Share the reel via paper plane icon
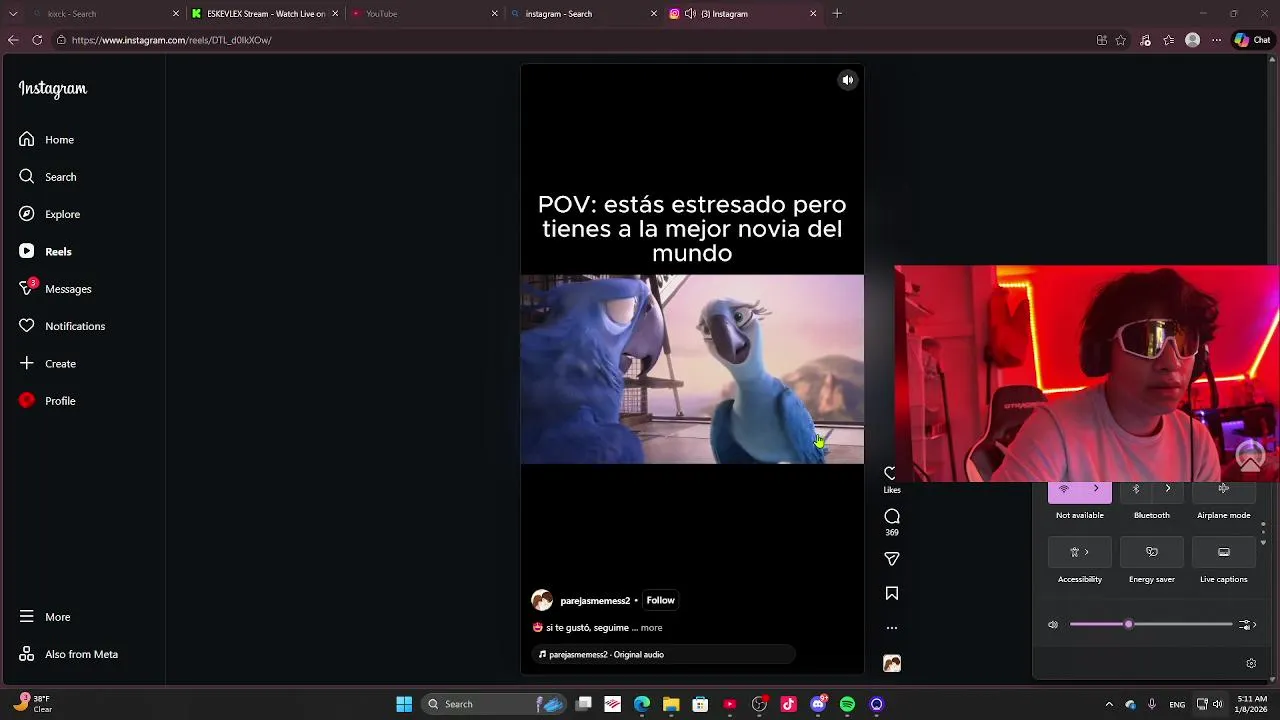1280x720 pixels. pyautogui.click(x=892, y=559)
